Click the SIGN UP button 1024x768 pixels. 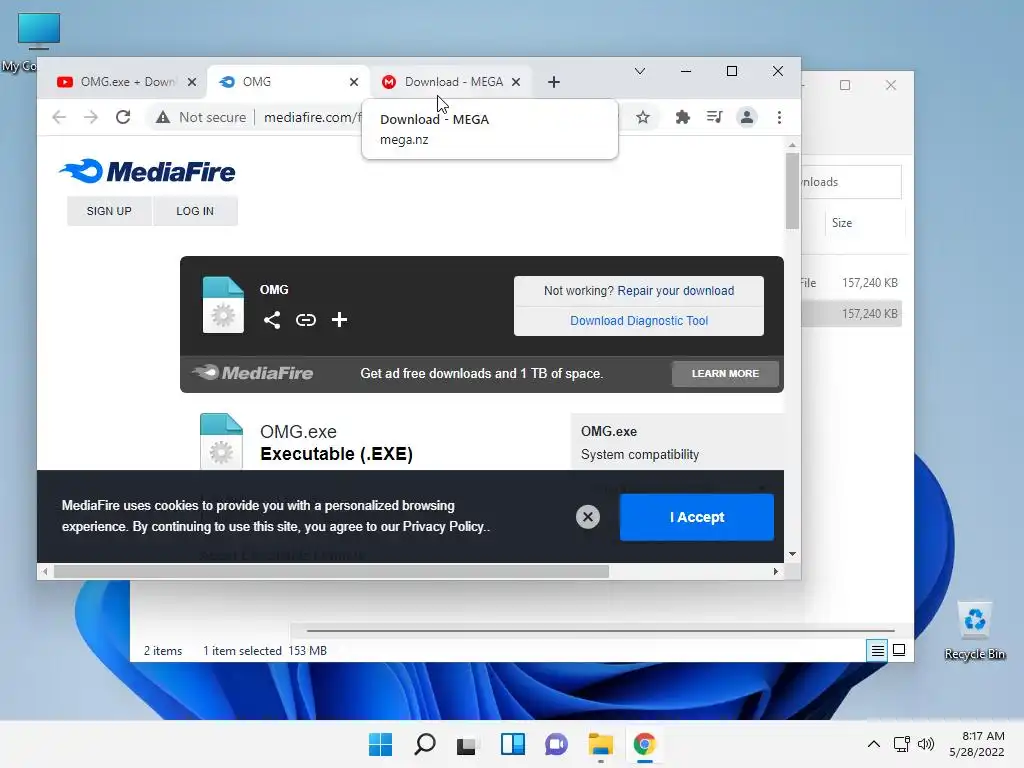point(109,211)
